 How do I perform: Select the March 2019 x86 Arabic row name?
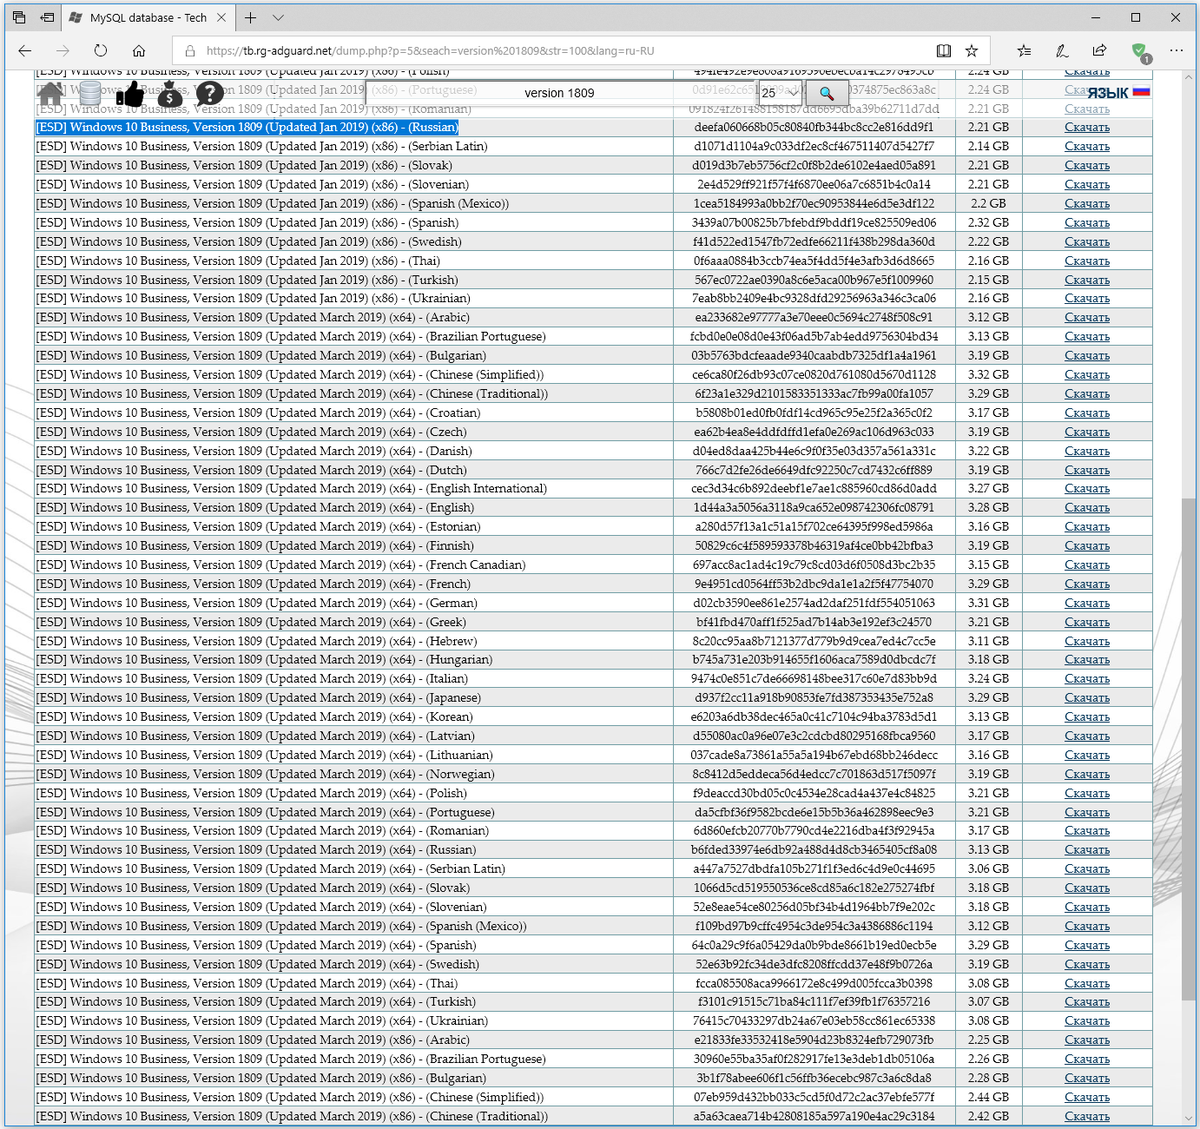point(252,1040)
